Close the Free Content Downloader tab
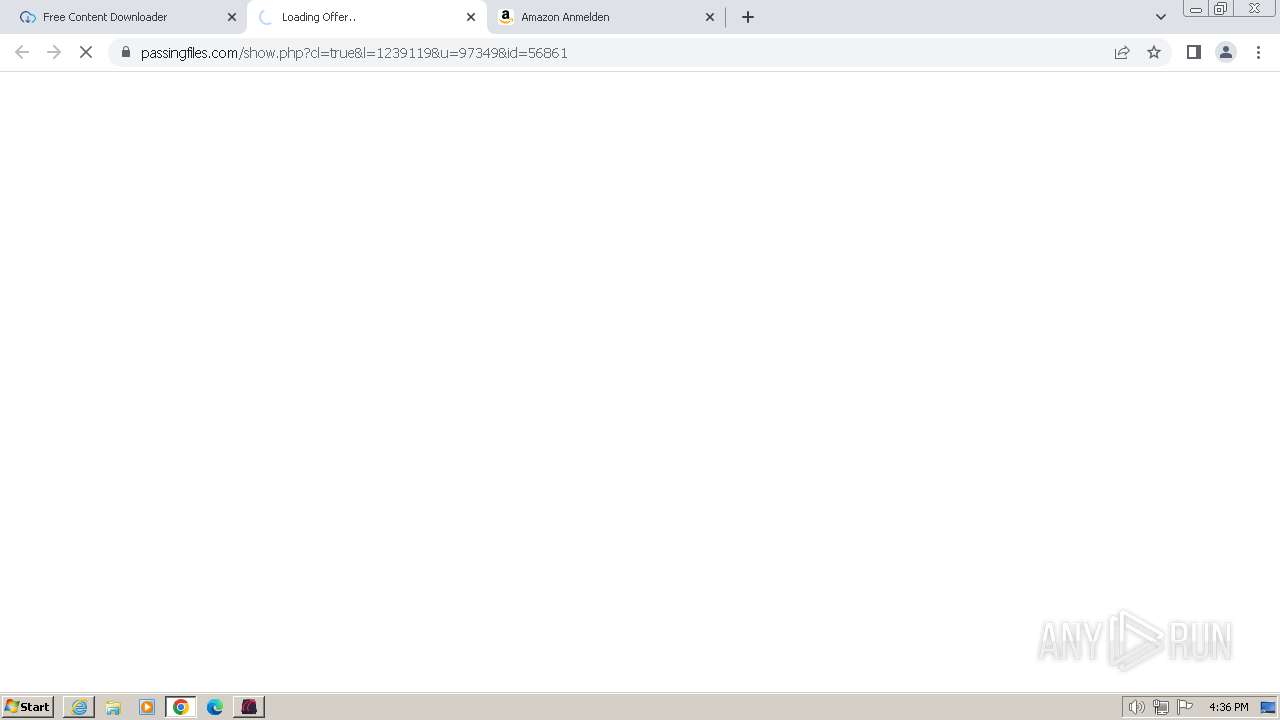 (232, 17)
